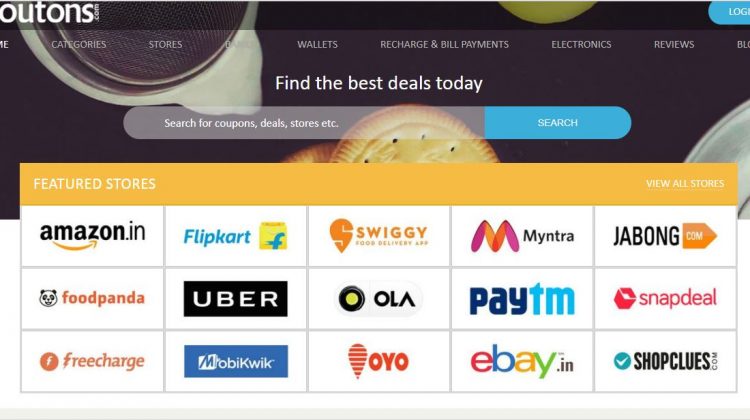The image size is (750, 420).
Task: Focus the coupons search input field
Action: tap(304, 122)
